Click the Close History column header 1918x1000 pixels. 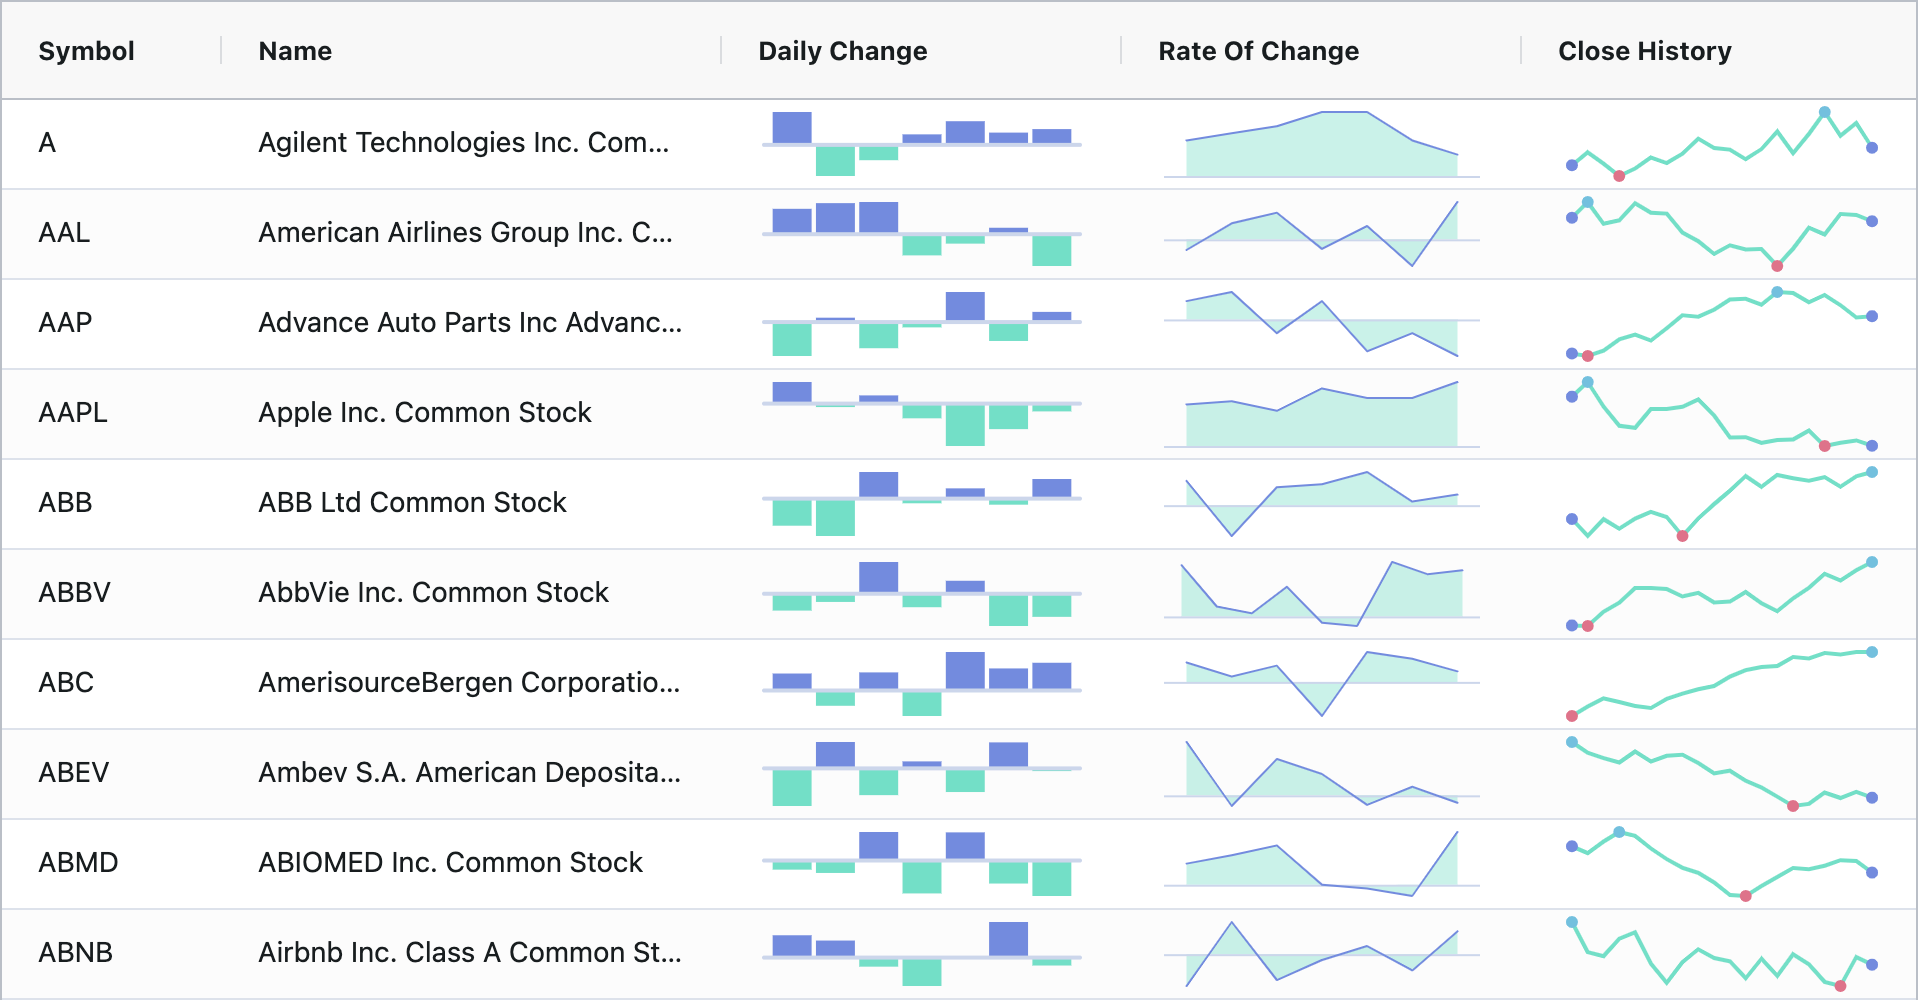point(1644,51)
